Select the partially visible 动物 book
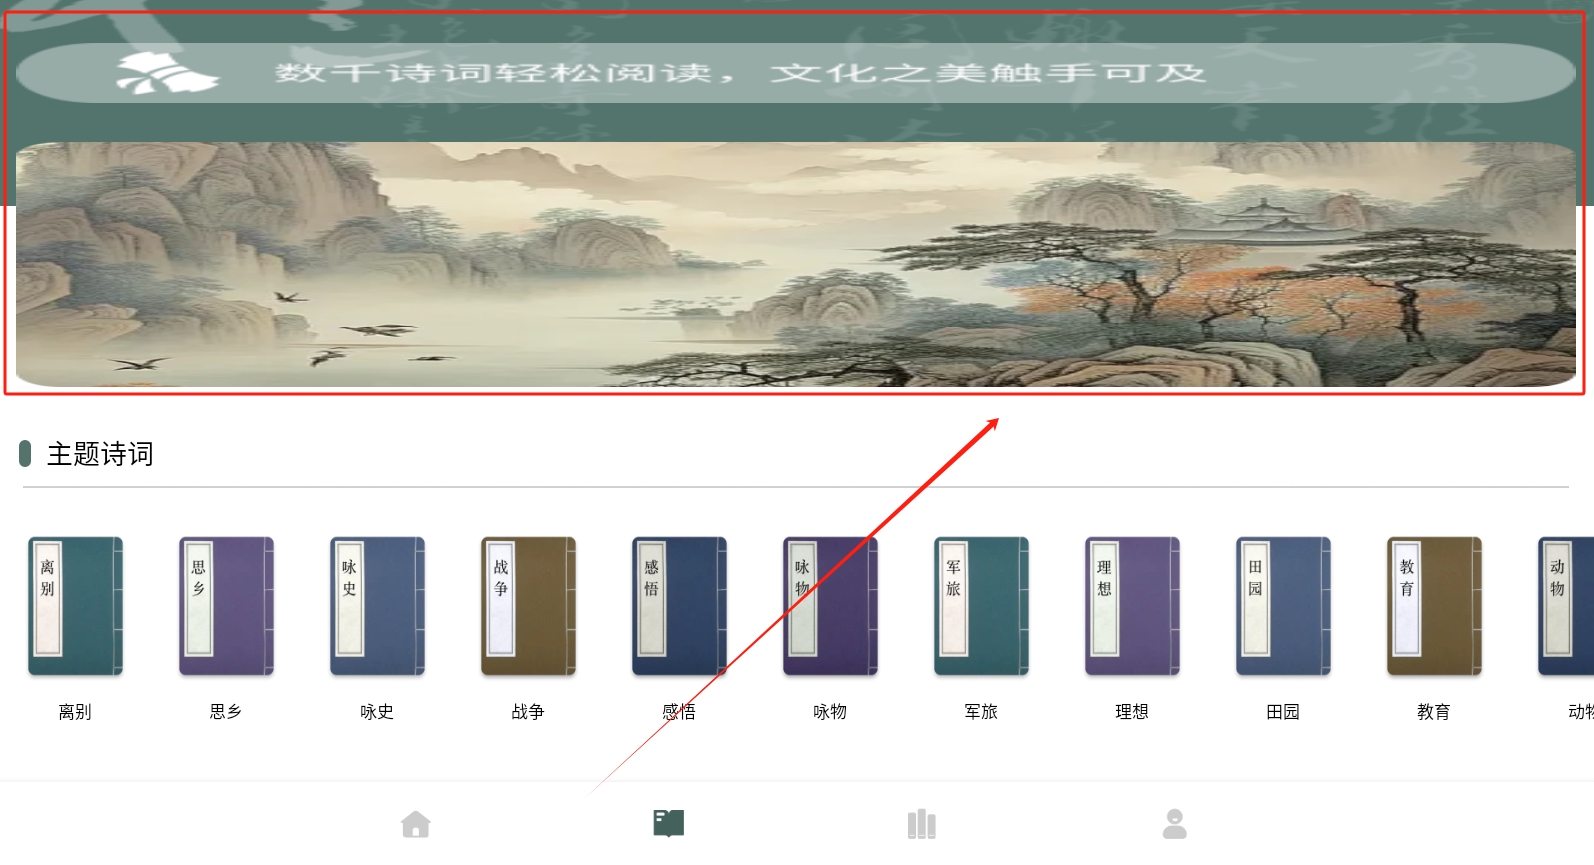1594x865 pixels. coord(1566,606)
